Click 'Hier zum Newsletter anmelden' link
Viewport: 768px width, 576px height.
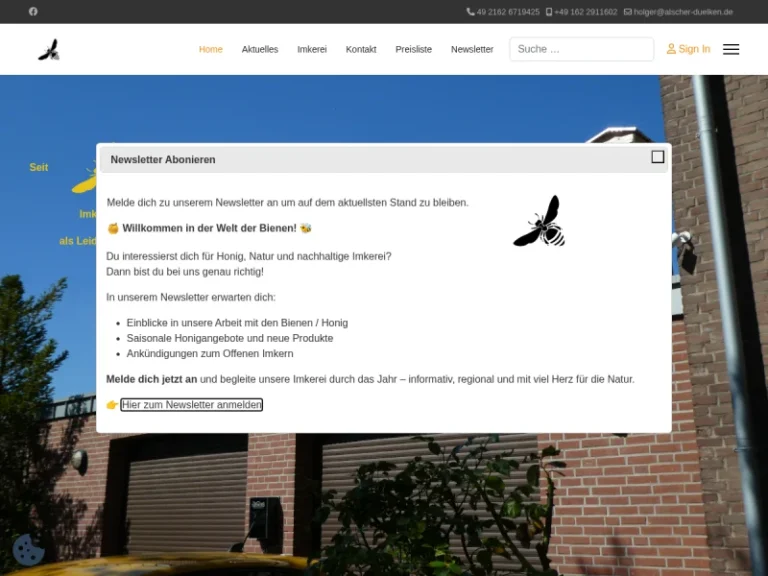tap(192, 405)
